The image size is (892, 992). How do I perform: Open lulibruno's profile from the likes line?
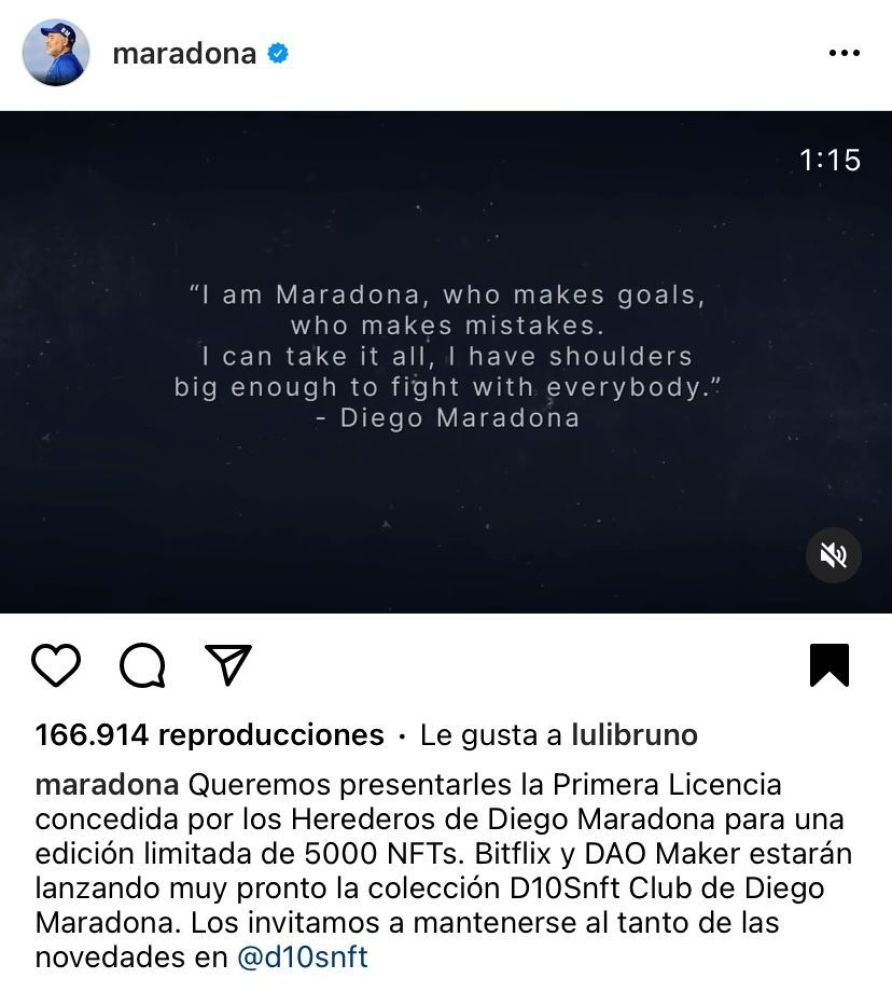coord(635,735)
